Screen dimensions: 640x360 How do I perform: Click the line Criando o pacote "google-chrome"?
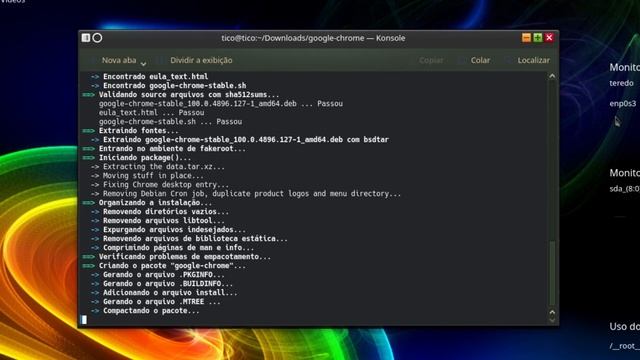tap(172, 265)
